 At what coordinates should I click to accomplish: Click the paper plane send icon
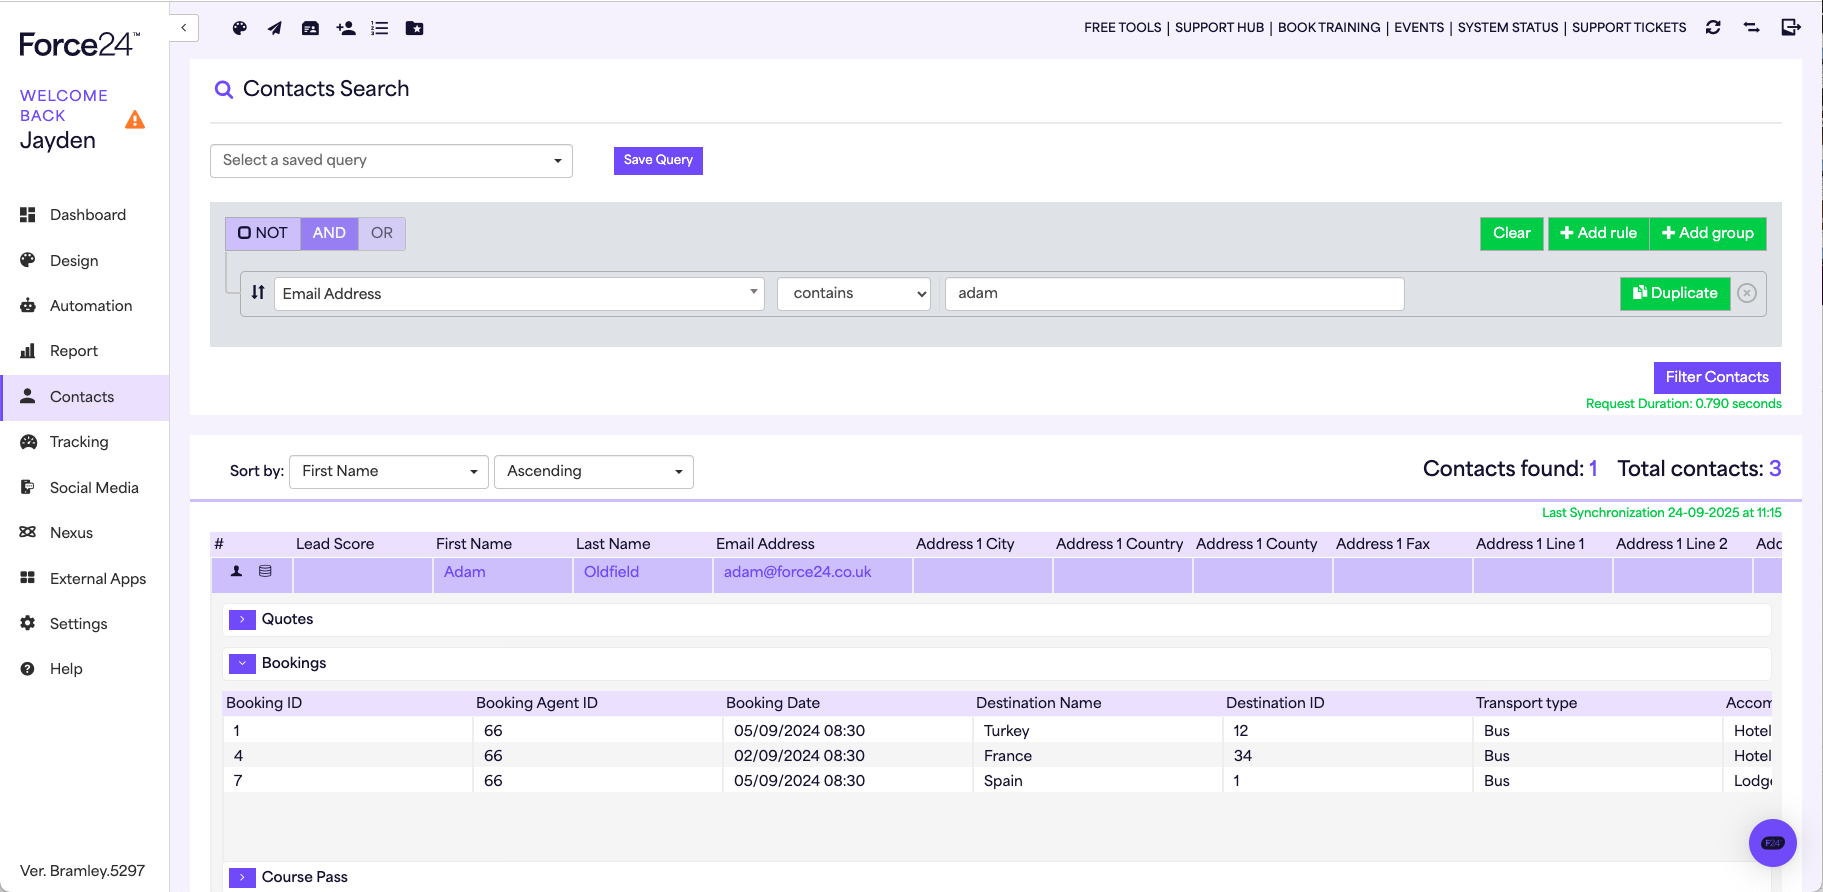point(274,28)
